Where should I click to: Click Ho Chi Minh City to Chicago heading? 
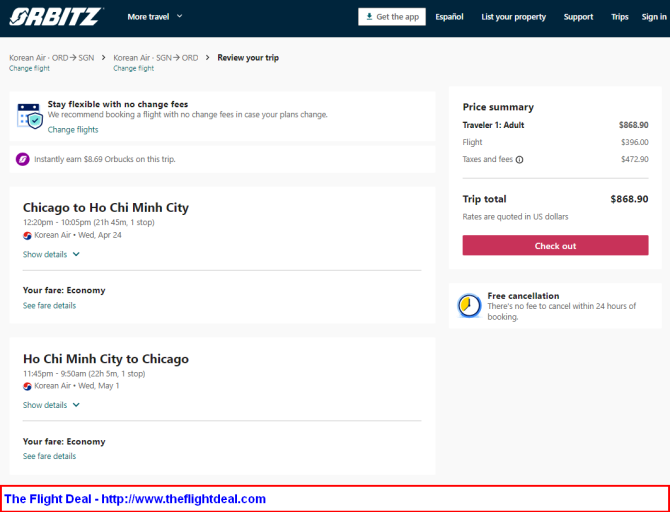[x=106, y=359]
